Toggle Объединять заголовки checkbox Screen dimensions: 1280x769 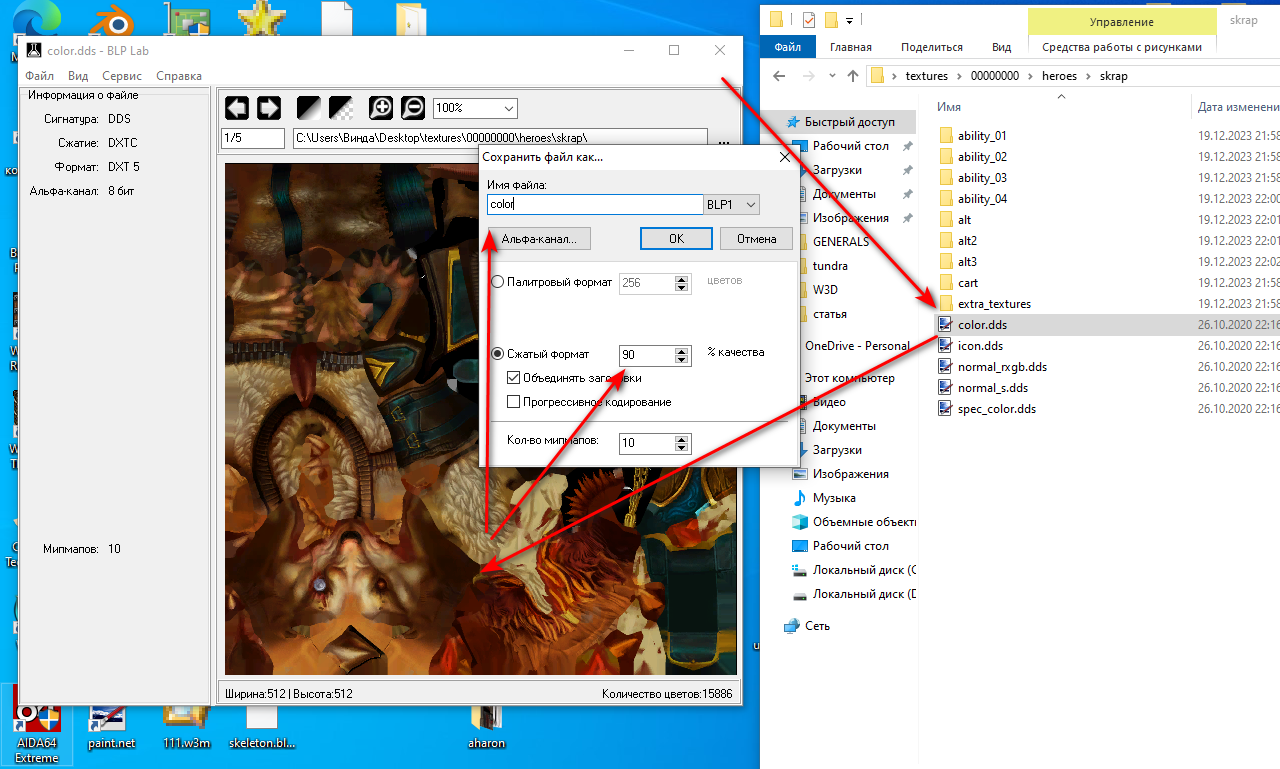(514, 378)
